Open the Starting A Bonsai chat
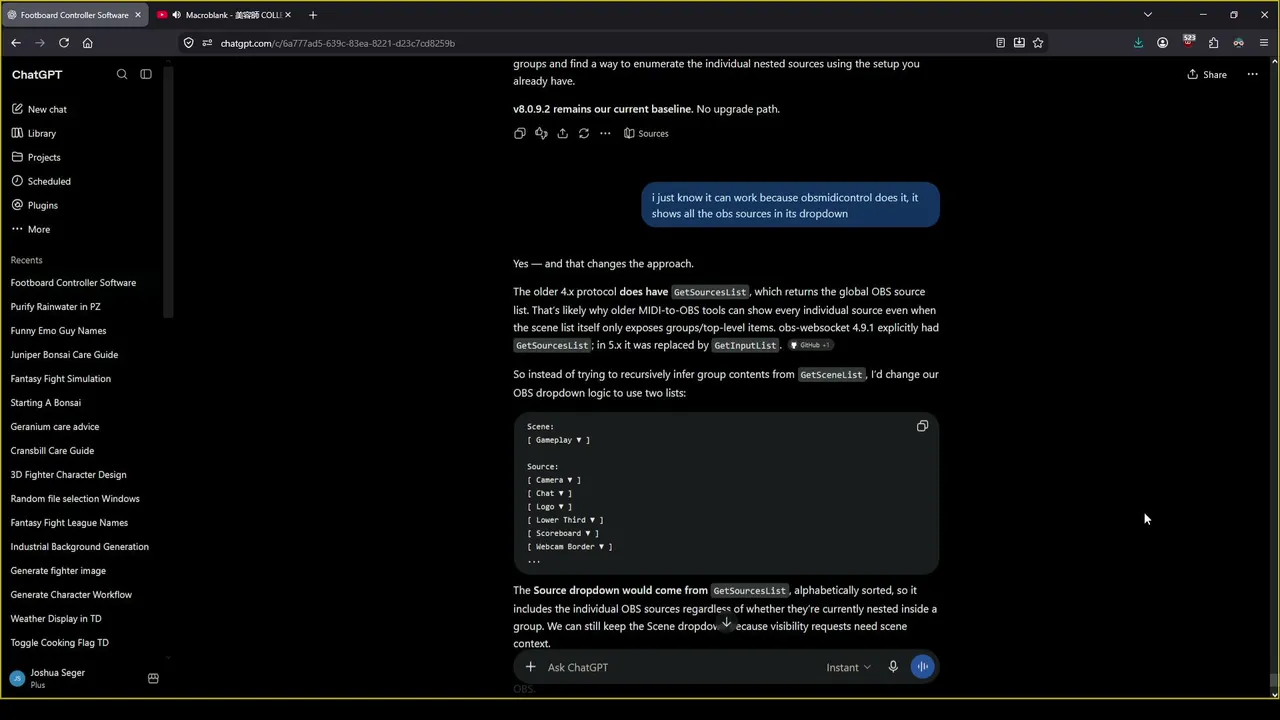Image resolution: width=1280 pixels, height=720 pixels. pos(46,403)
